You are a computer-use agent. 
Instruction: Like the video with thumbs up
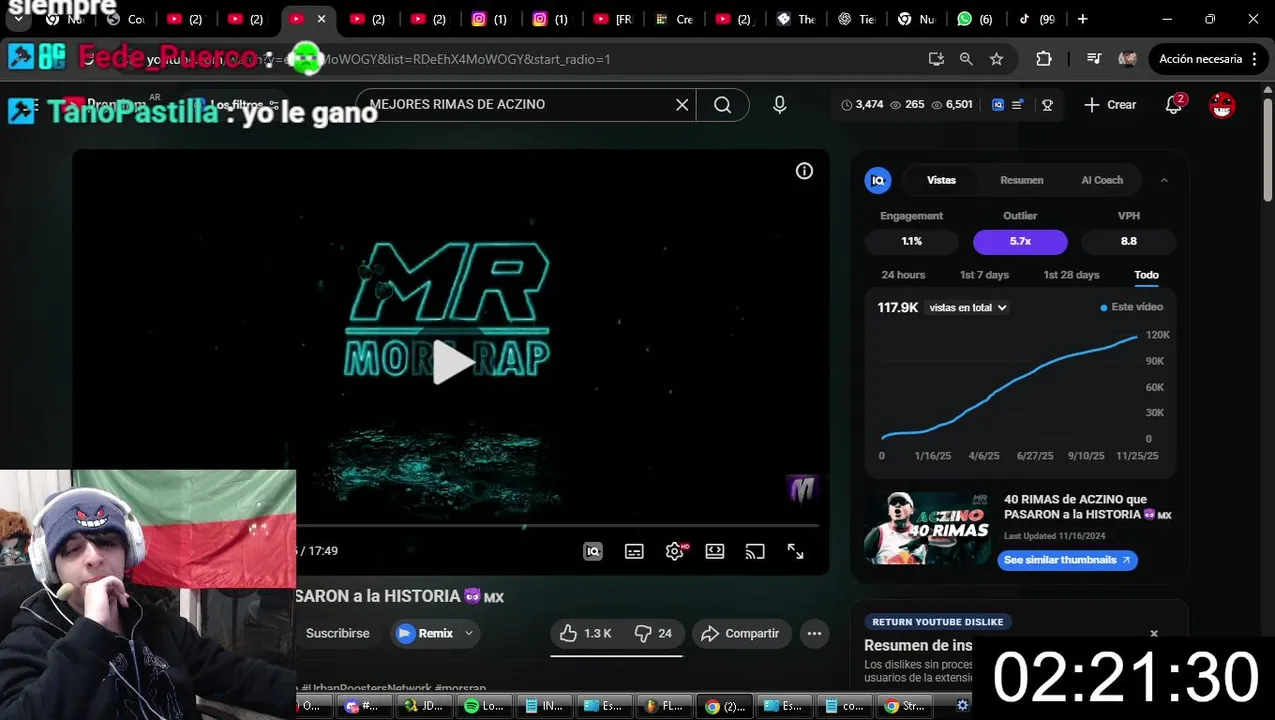585,633
